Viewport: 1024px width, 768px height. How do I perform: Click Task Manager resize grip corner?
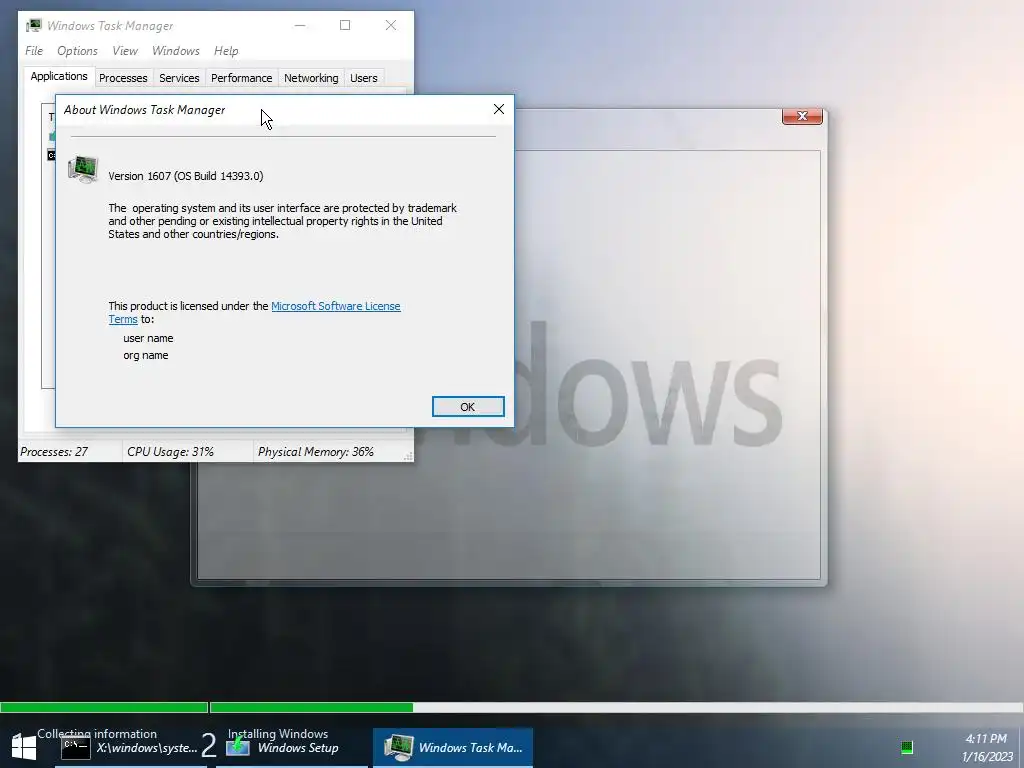pyautogui.click(x=408, y=456)
